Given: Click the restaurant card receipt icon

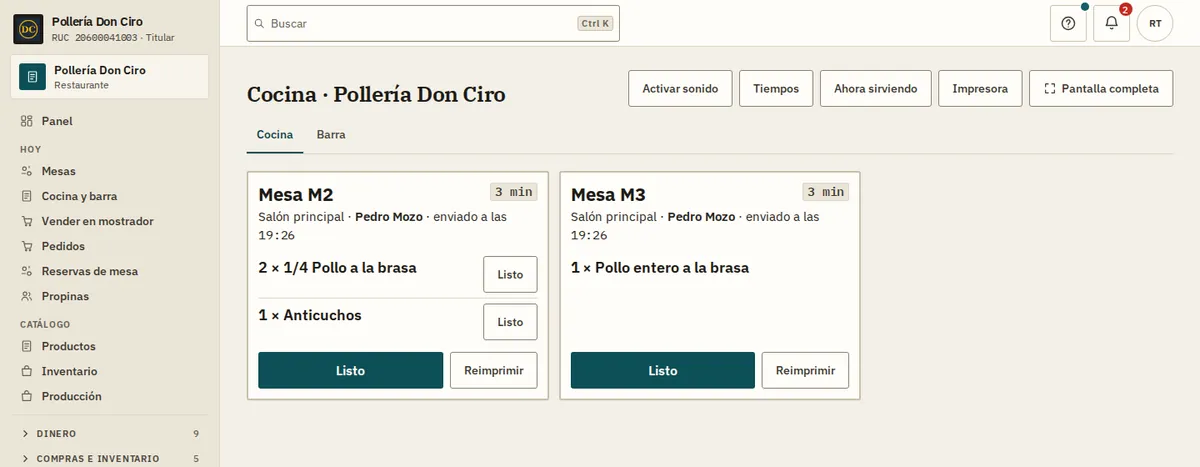Looking at the screenshot, I should click(x=32, y=77).
